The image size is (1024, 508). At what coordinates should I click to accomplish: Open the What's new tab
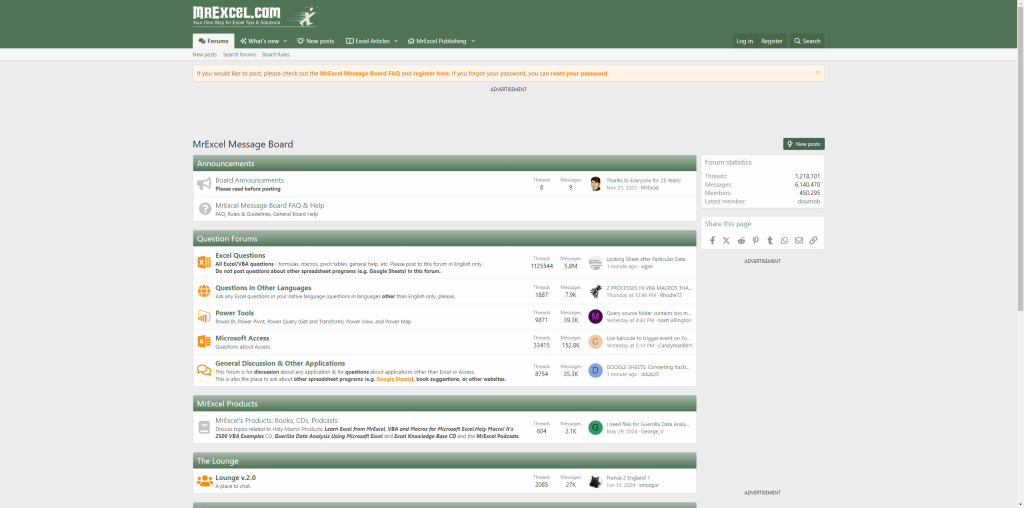click(259, 41)
